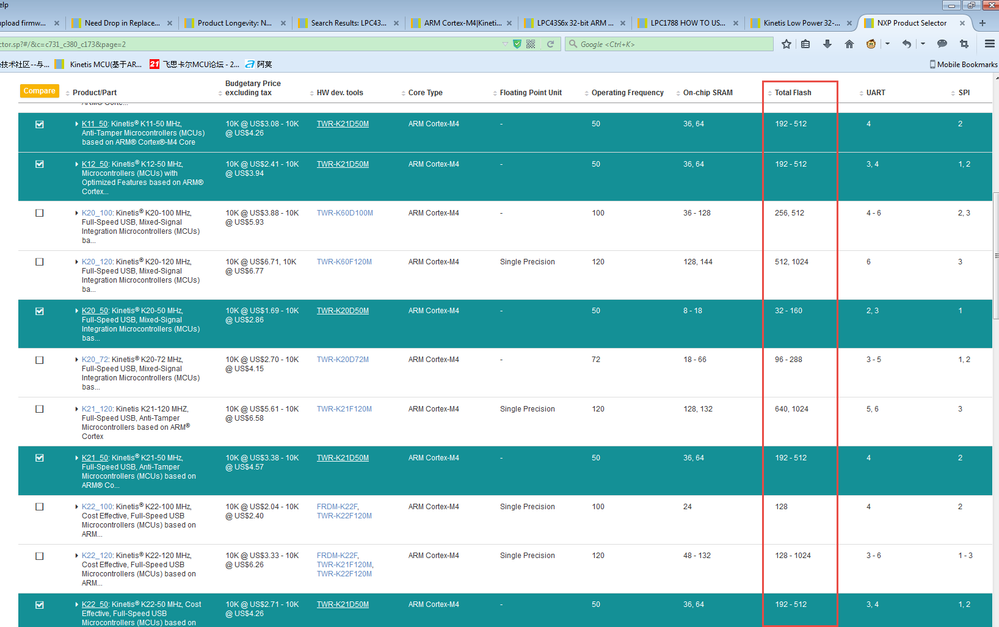
Task: Uncheck the K22_50 row checkbox
Action: pos(40,605)
